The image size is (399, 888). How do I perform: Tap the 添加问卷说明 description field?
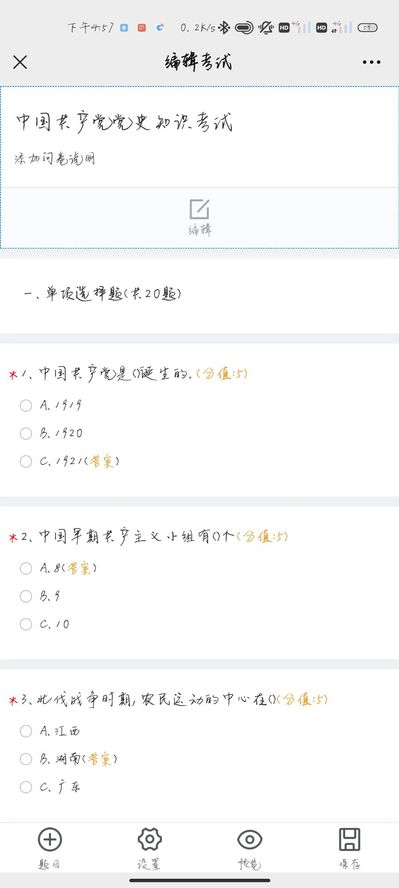coord(55,159)
